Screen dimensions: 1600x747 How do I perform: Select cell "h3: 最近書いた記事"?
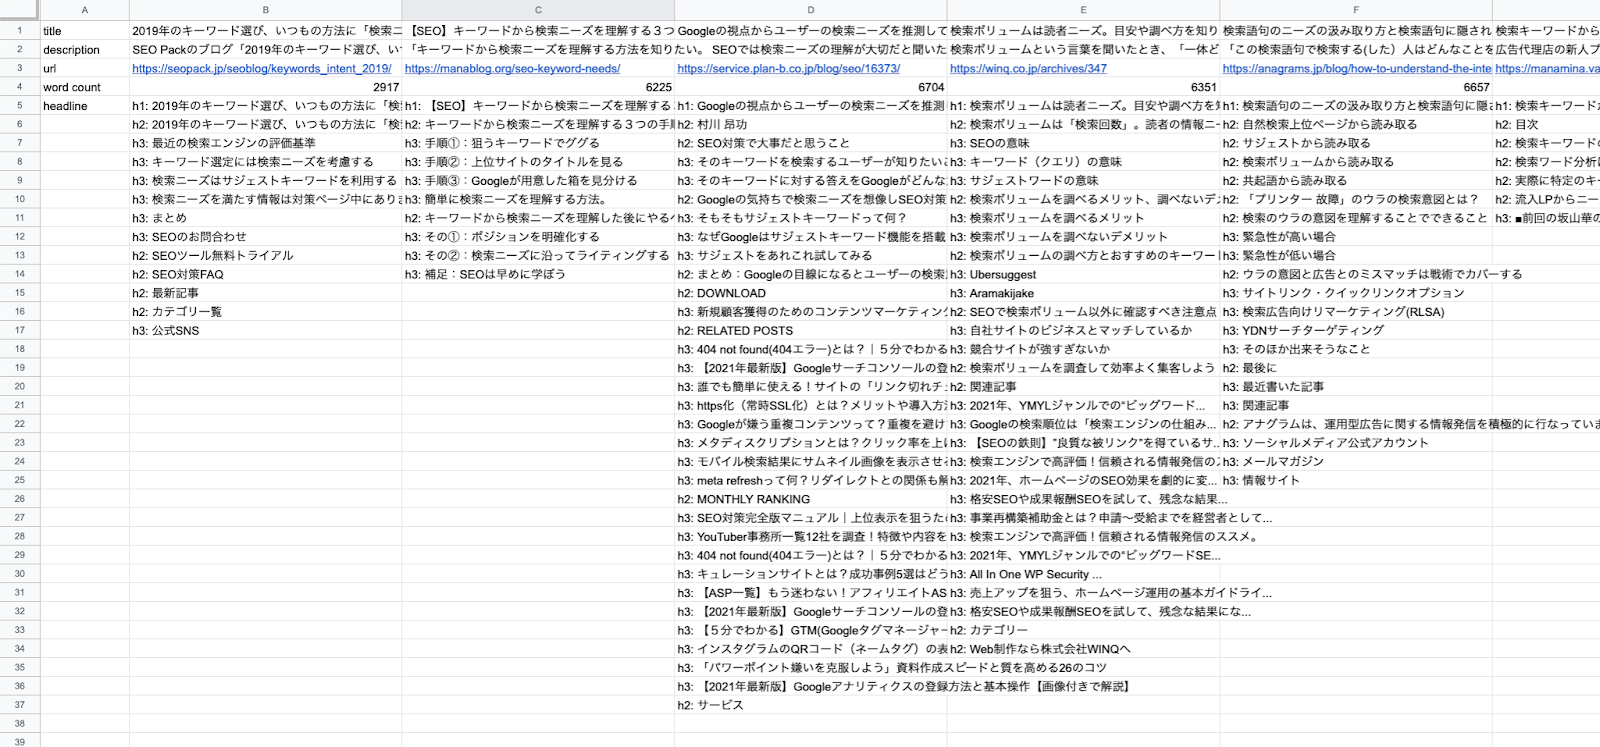tap(1356, 386)
